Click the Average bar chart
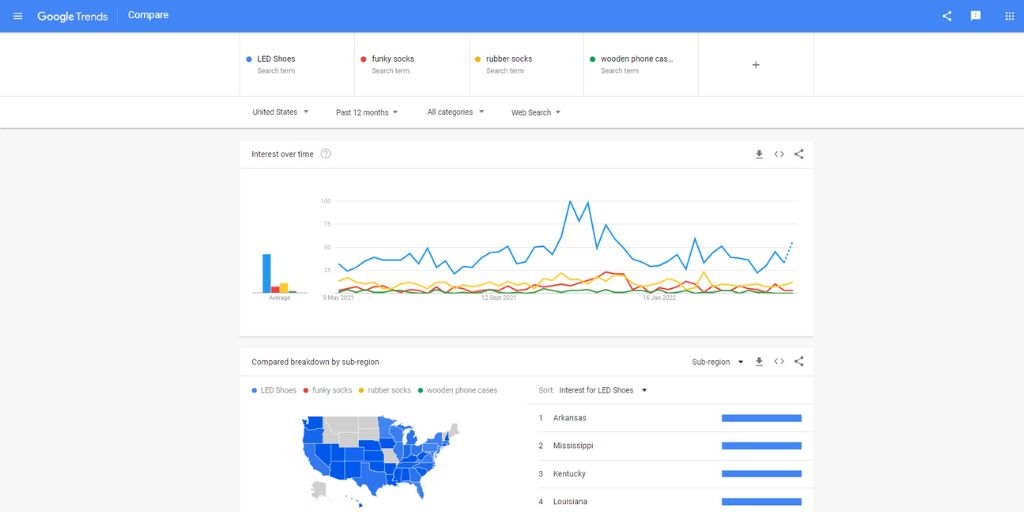 tap(280, 274)
